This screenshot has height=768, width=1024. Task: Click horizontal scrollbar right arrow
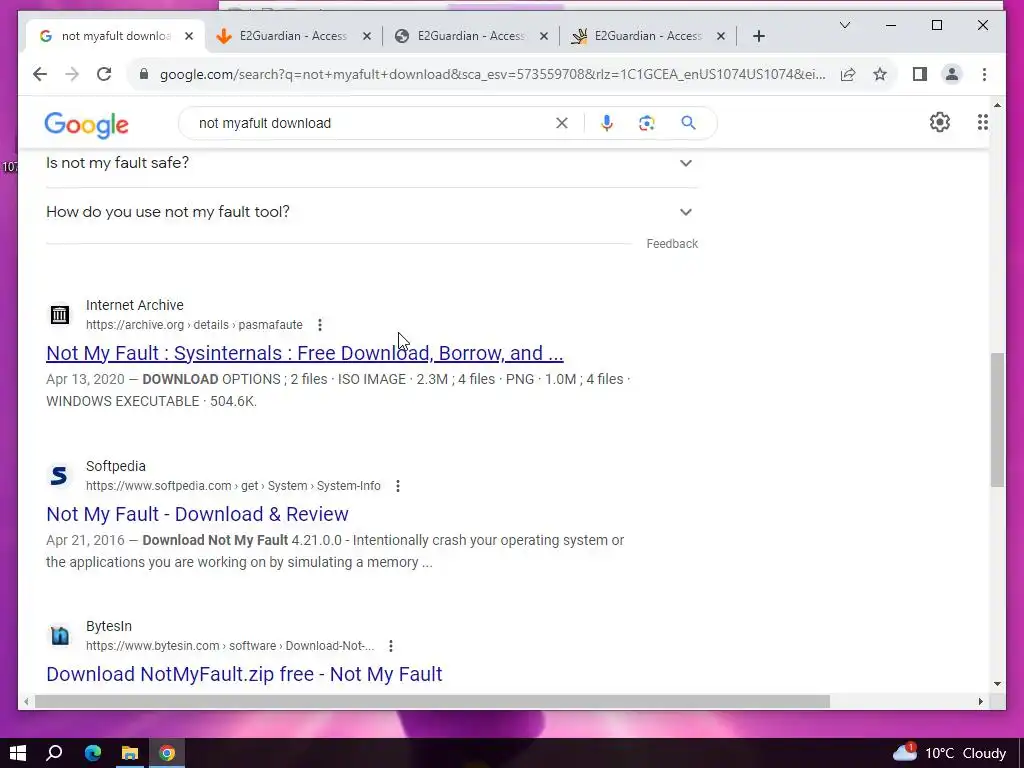tap(980, 701)
